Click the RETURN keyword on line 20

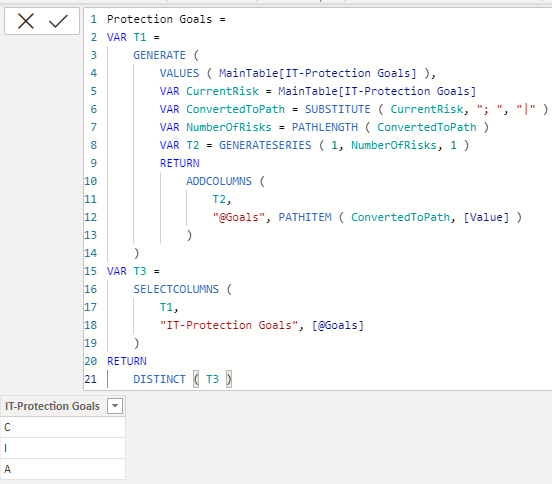127,361
